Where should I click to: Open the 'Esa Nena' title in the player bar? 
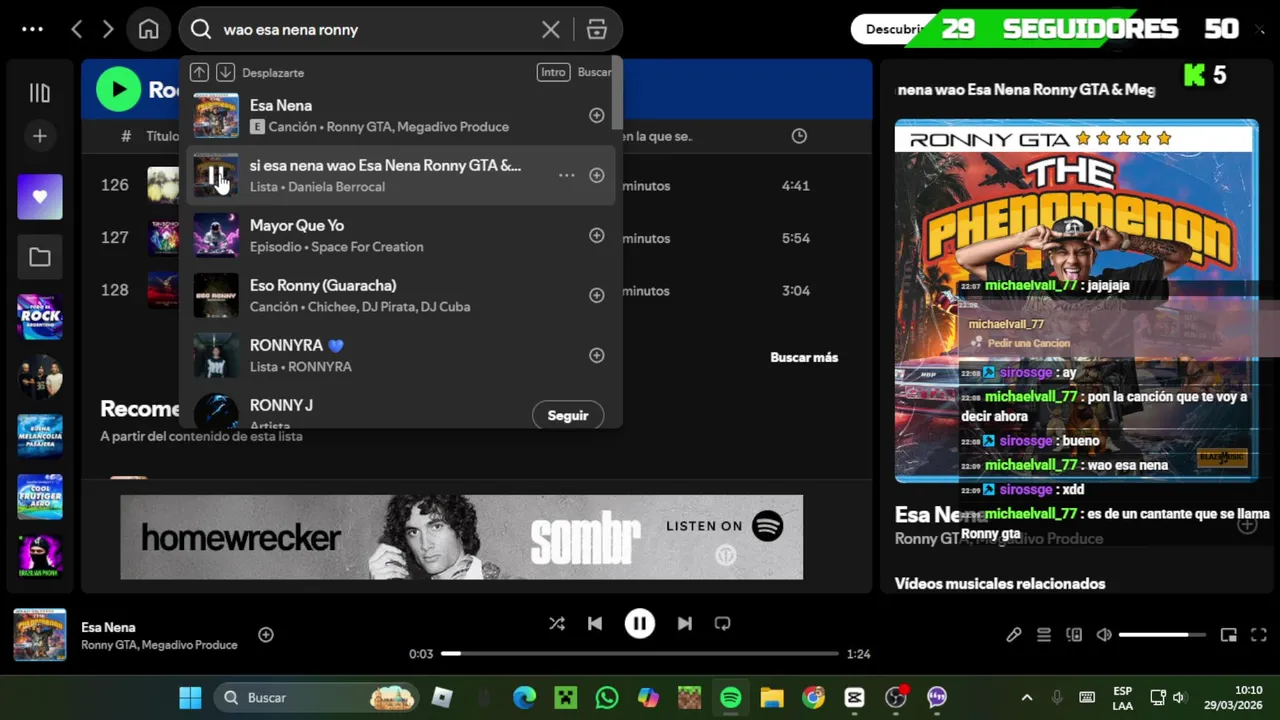(x=108, y=627)
